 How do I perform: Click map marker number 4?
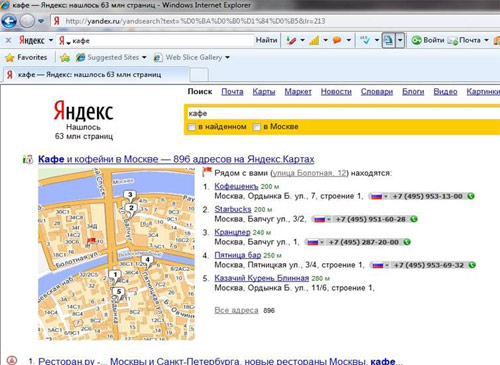(147, 260)
